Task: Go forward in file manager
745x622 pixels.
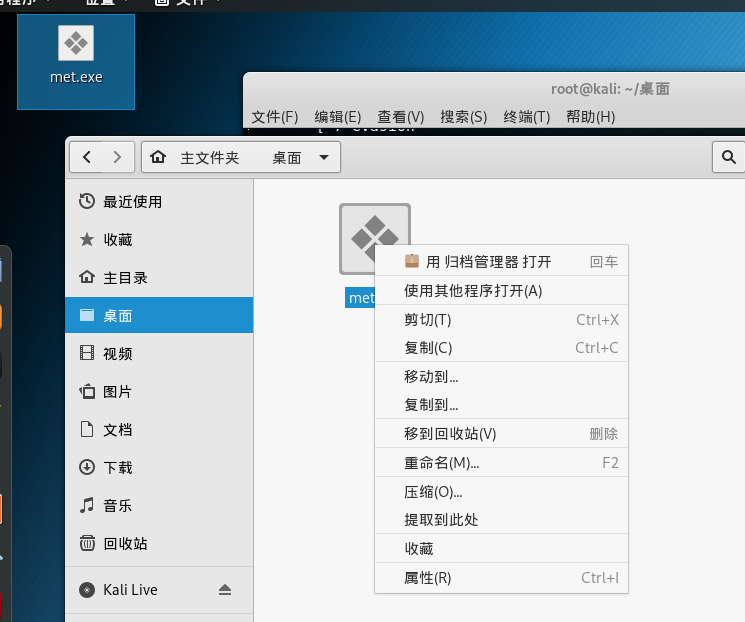Action: 117,157
